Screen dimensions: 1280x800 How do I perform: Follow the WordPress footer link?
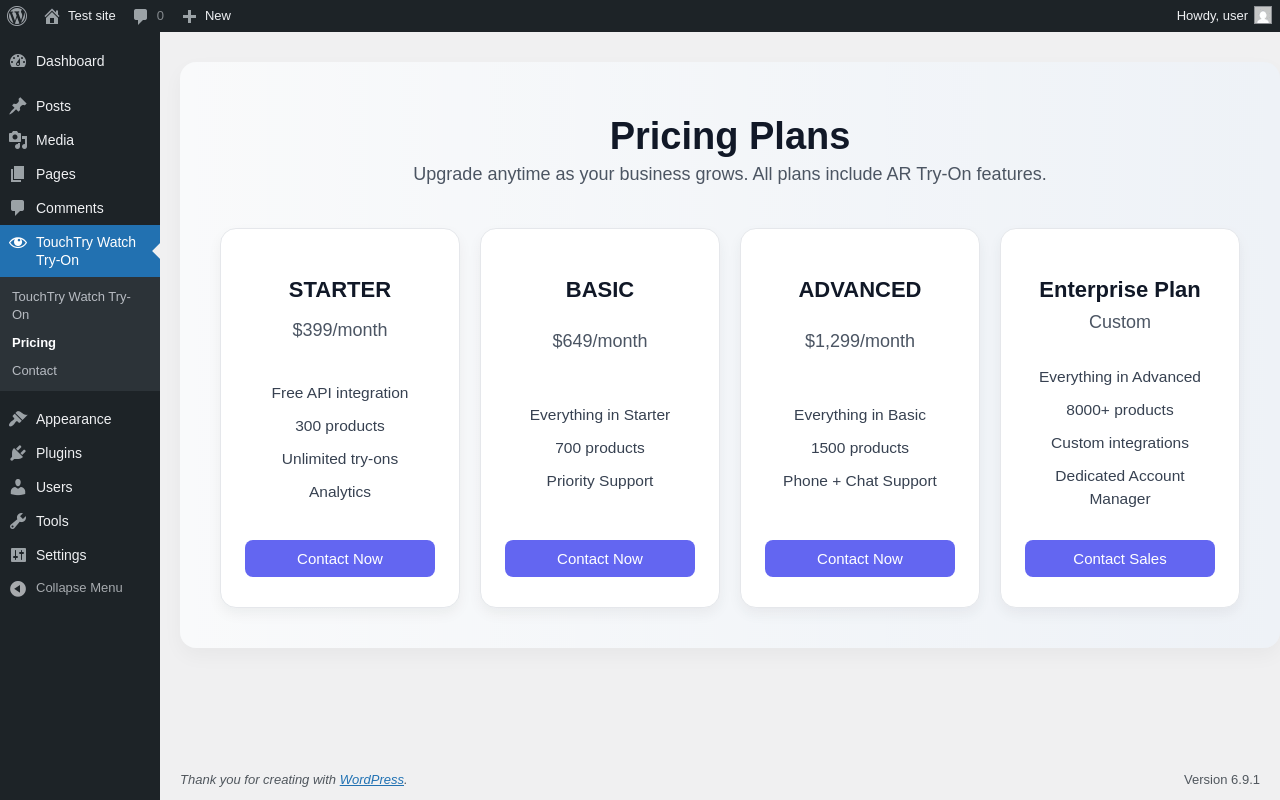pyautogui.click(x=371, y=780)
